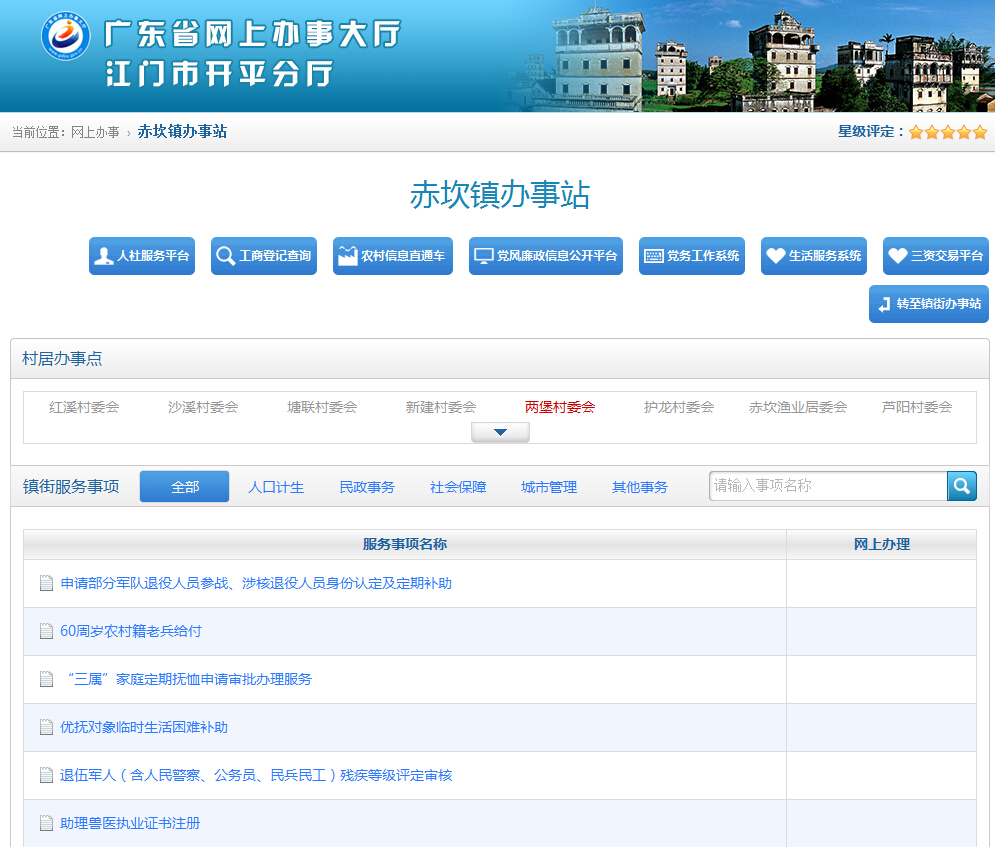The width and height of the screenshot is (995, 847).
Task: Click 网上办事 breadcrumb link
Action: pos(95,132)
